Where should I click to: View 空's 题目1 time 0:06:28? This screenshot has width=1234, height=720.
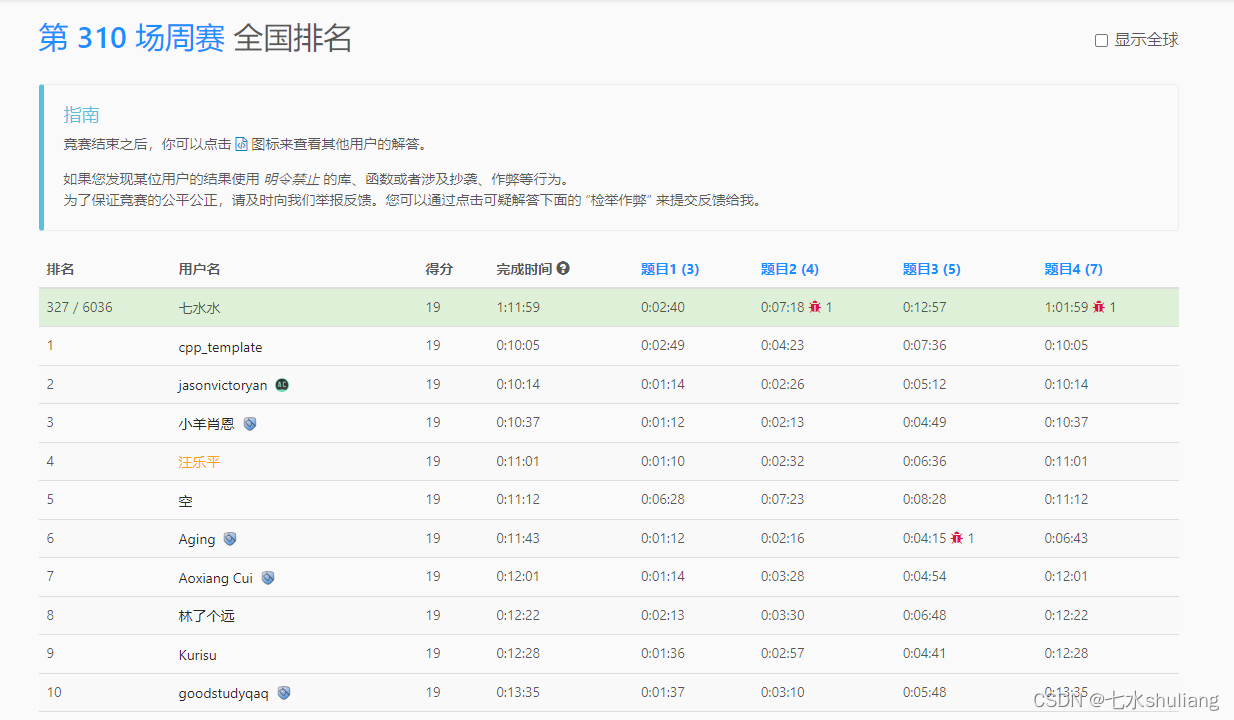[x=663, y=499]
